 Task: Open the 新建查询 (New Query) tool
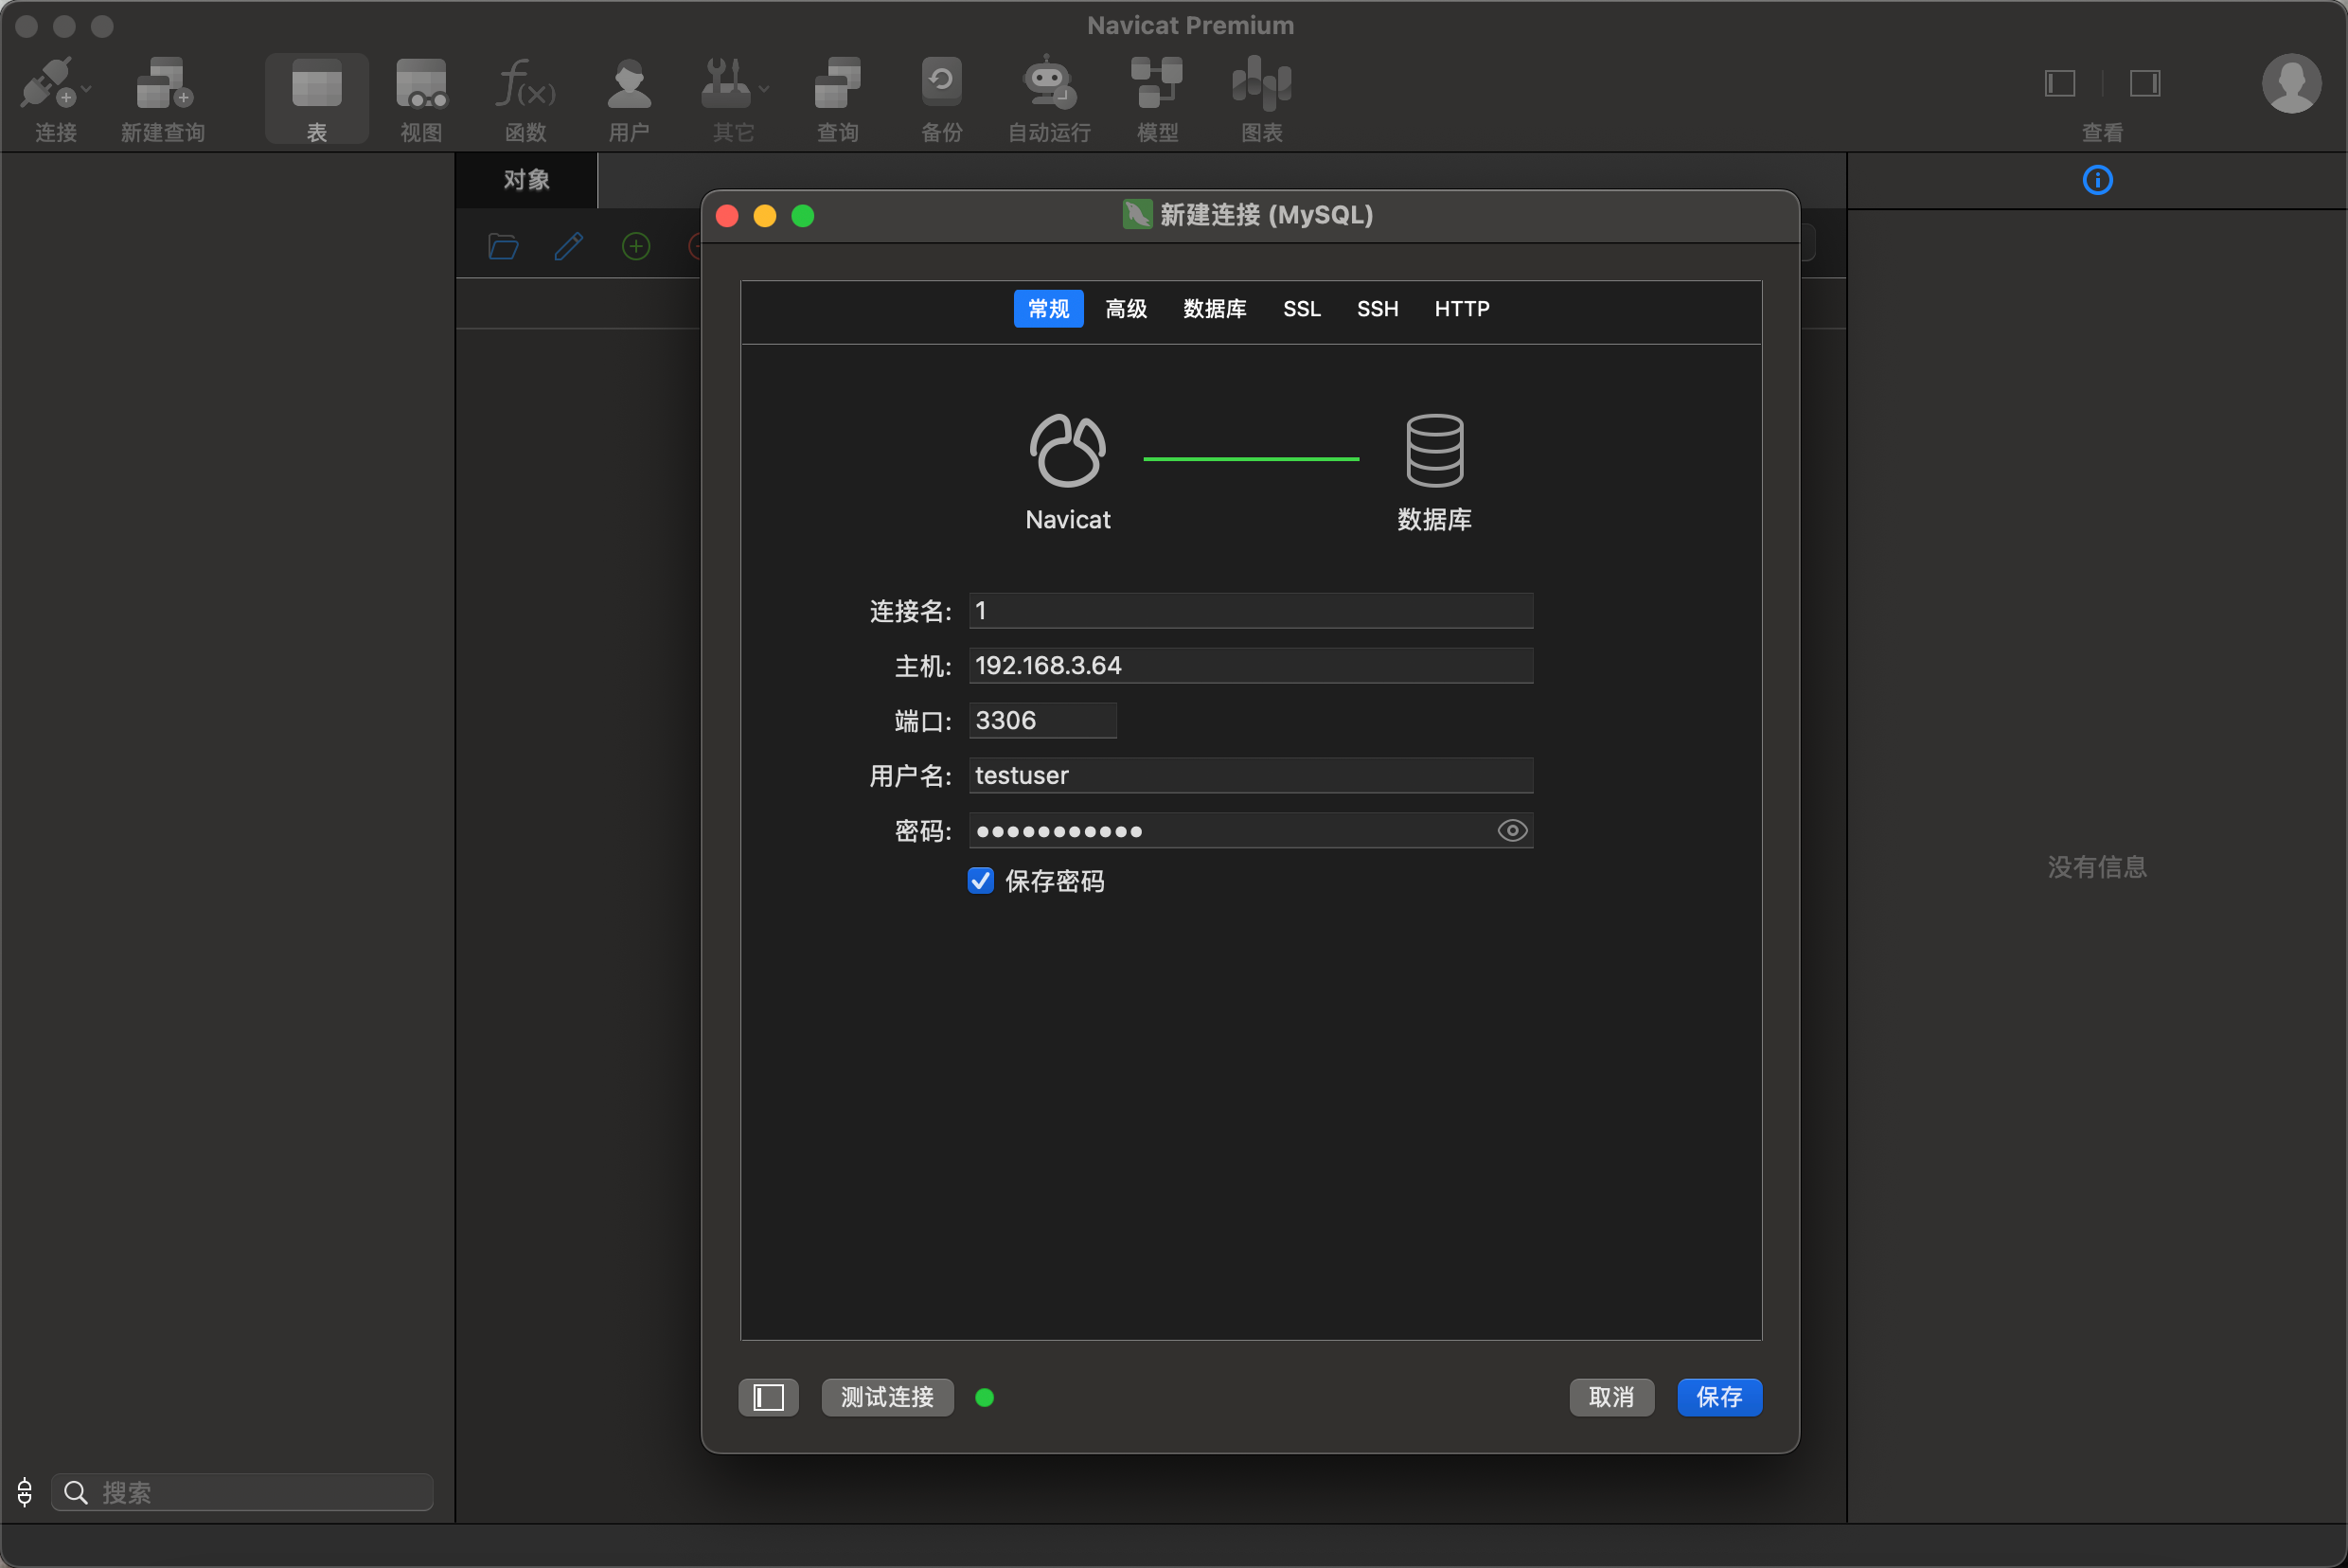pos(163,83)
